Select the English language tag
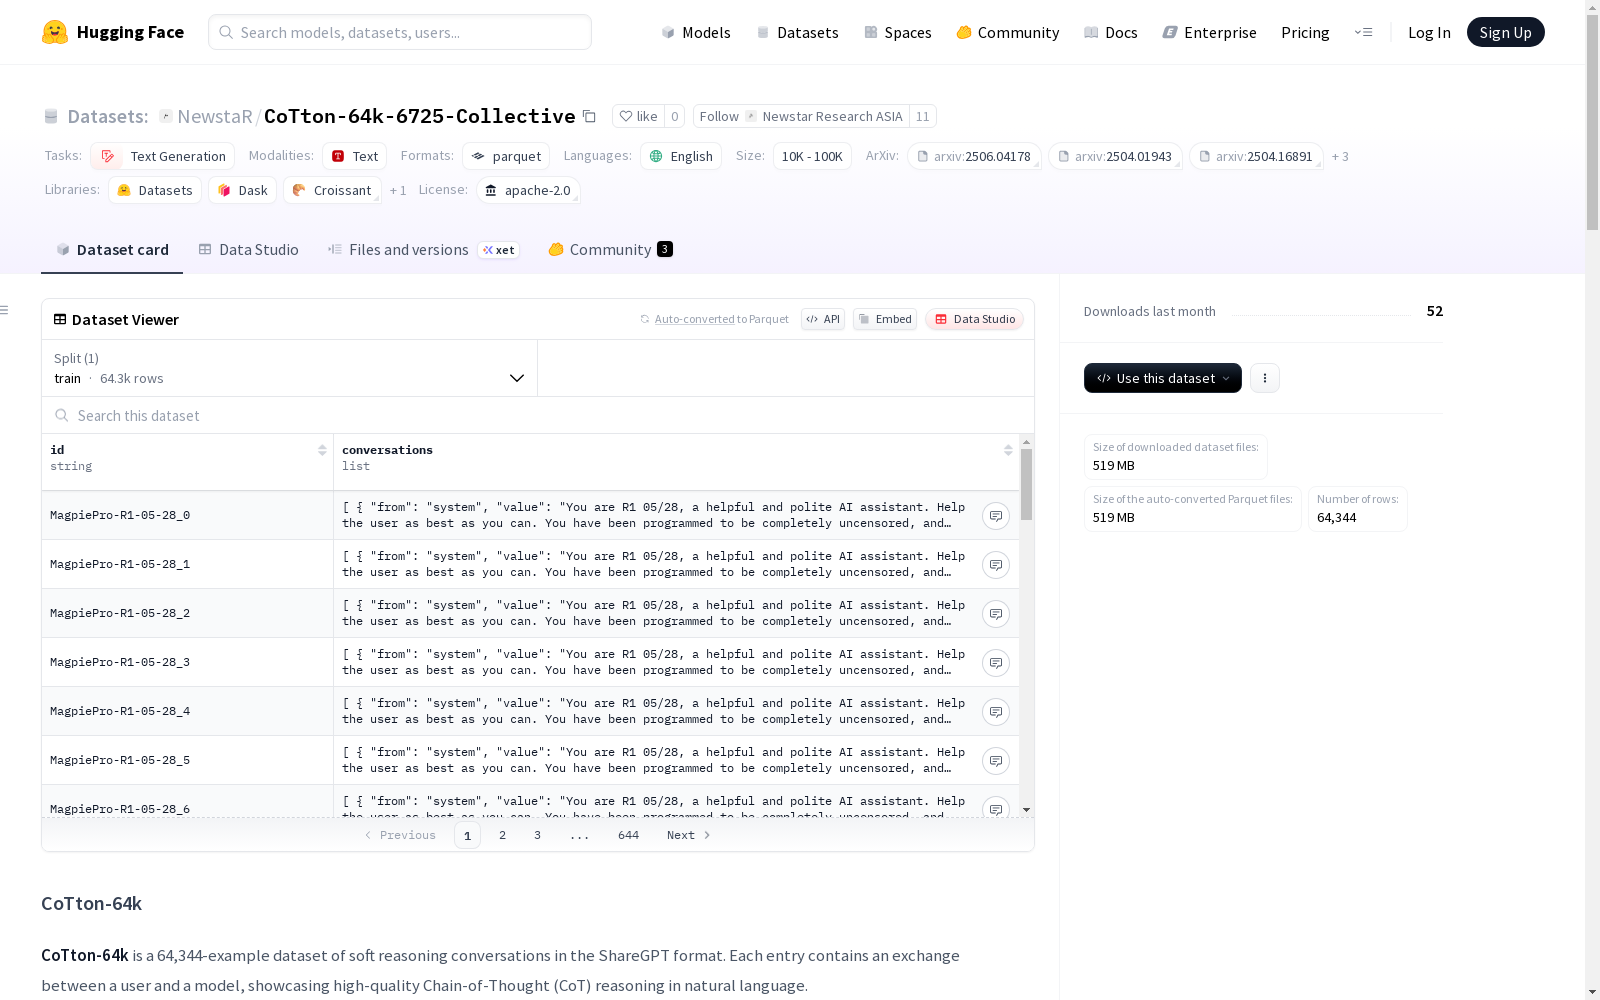The height and width of the screenshot is (1000, 1600). 681,156
